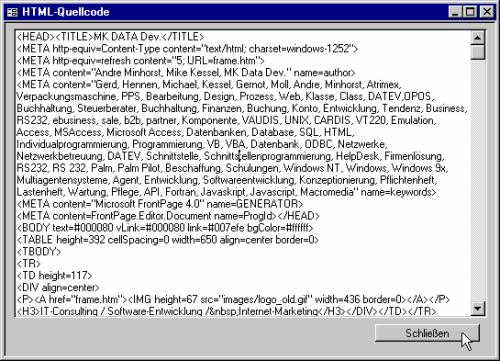Click the line with images/logo_old.gif
This screenshot has width=500, height=361.
click(x=233, y=299)
